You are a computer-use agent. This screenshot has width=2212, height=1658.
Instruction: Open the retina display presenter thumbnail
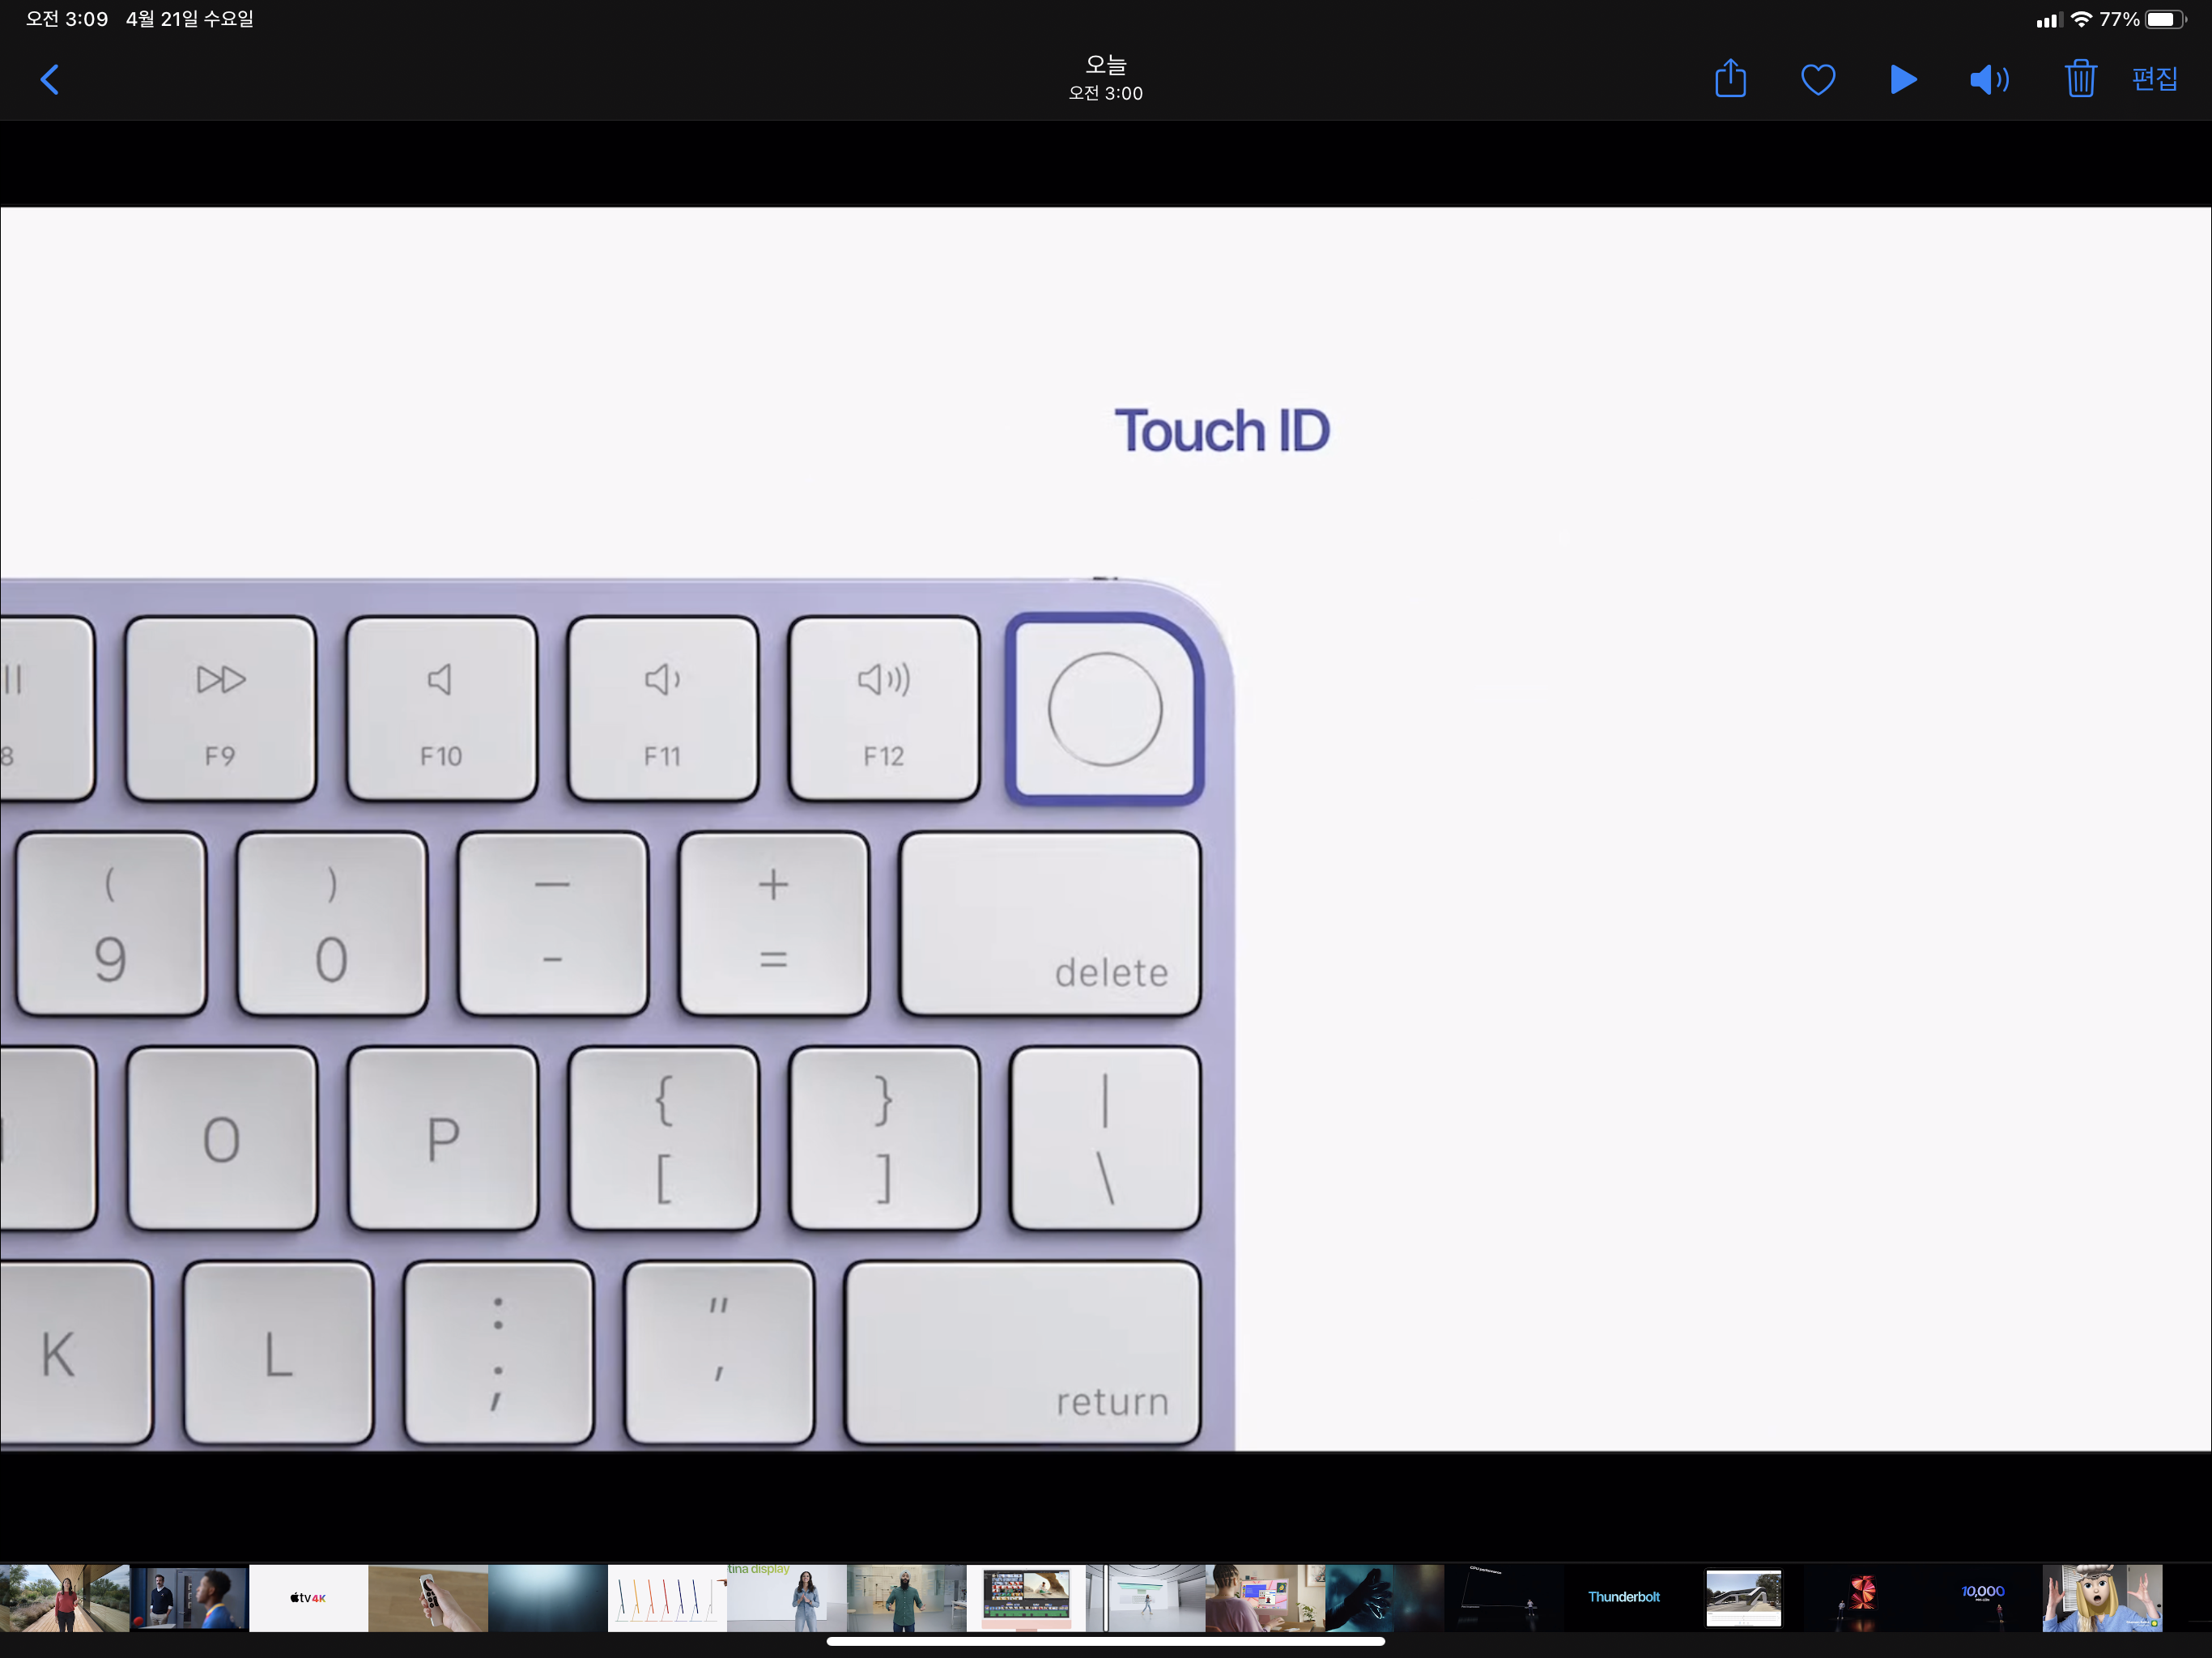786,1597
